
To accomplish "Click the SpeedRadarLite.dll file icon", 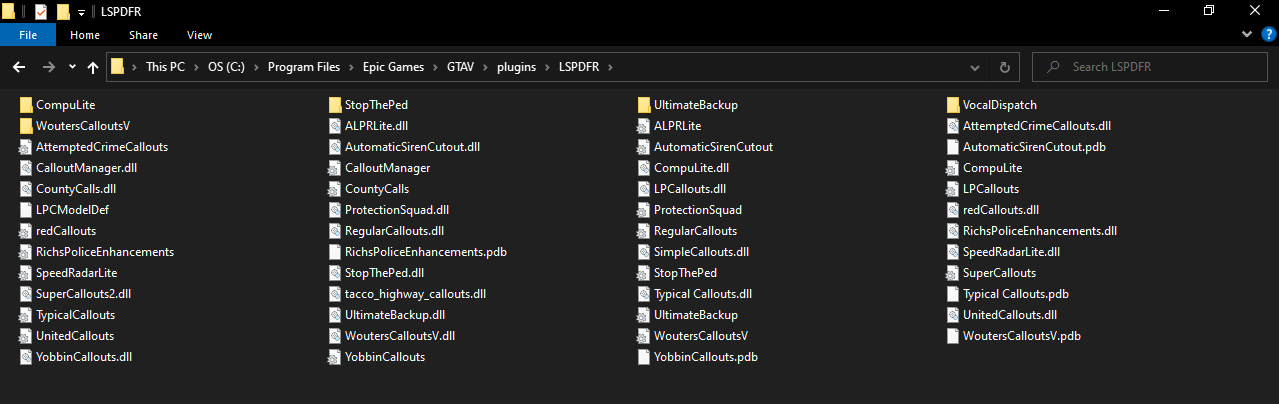I will 953,252.
